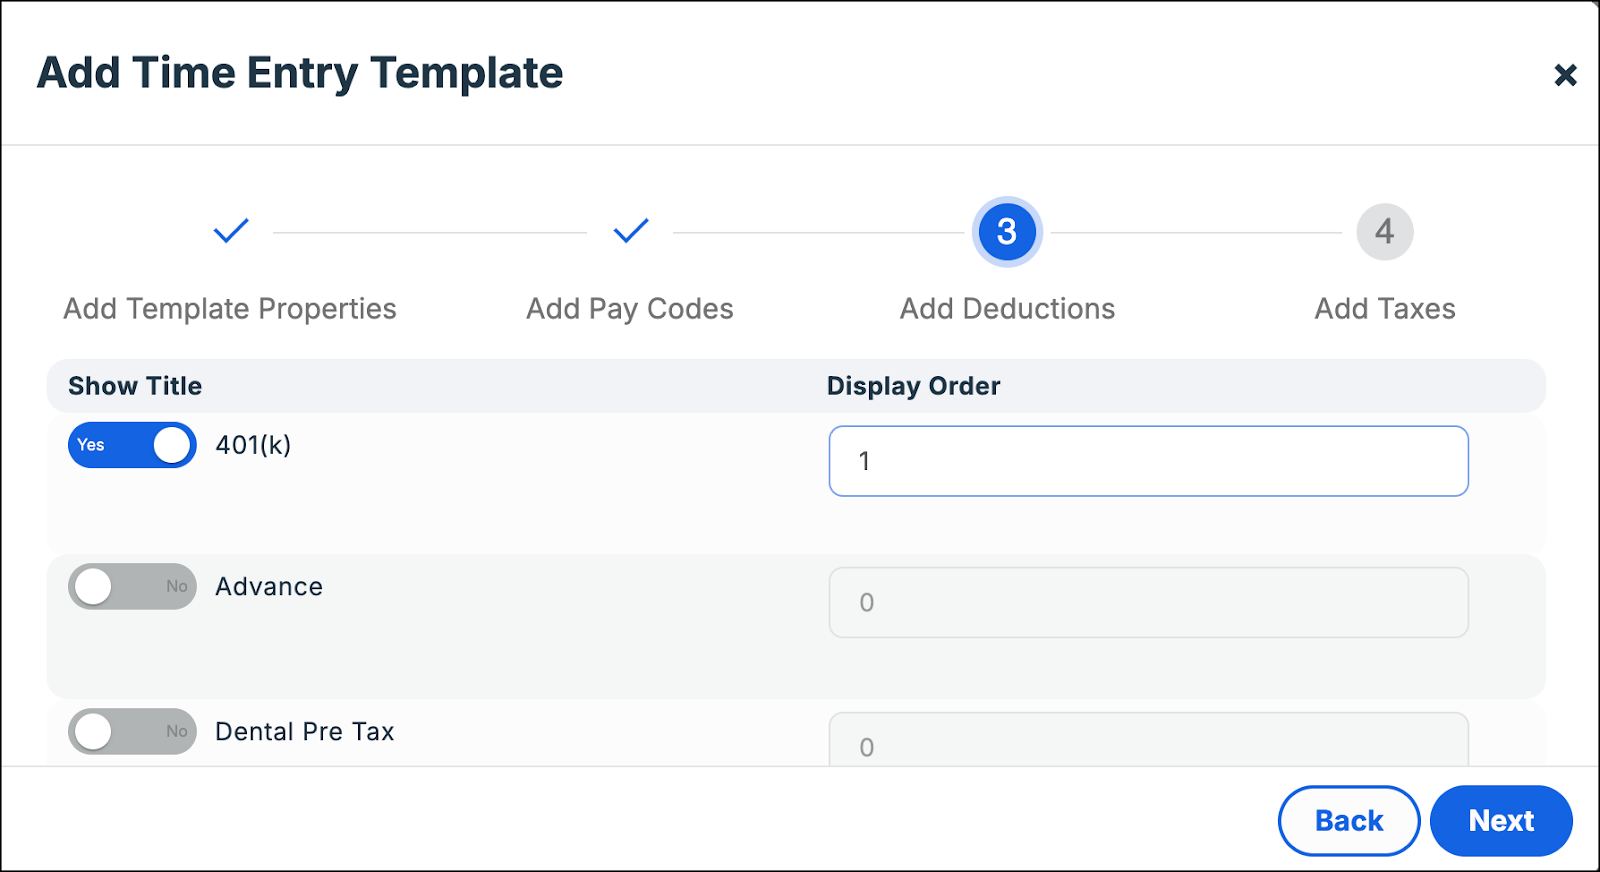The width and height of the screenshot is (1600, 872).
Task: Focus the 401(k) display order field
Action: pos(1148,461)
